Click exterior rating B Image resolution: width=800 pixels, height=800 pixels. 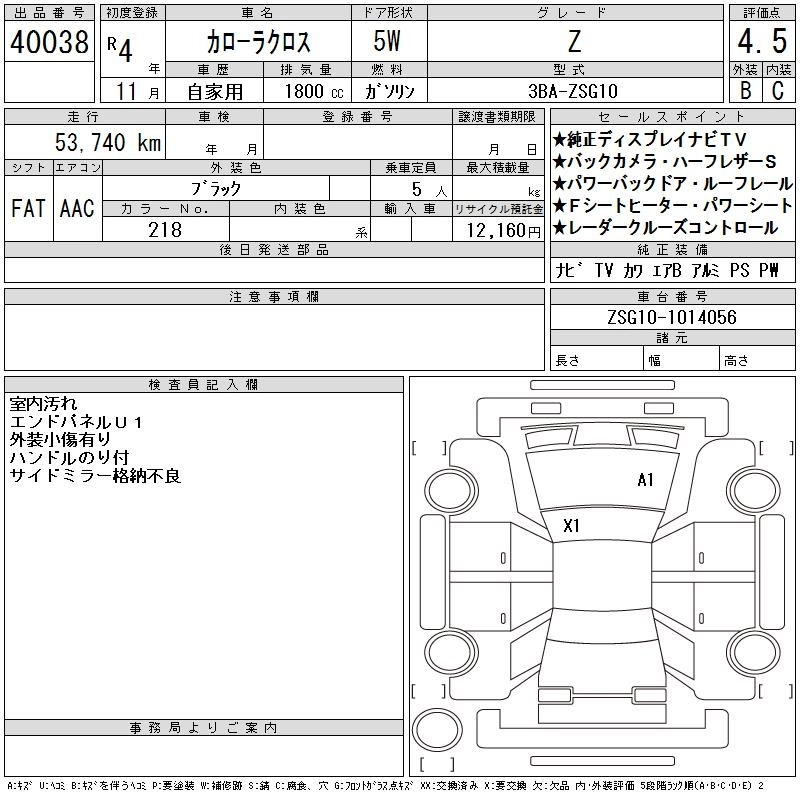(x=745, y=90)
